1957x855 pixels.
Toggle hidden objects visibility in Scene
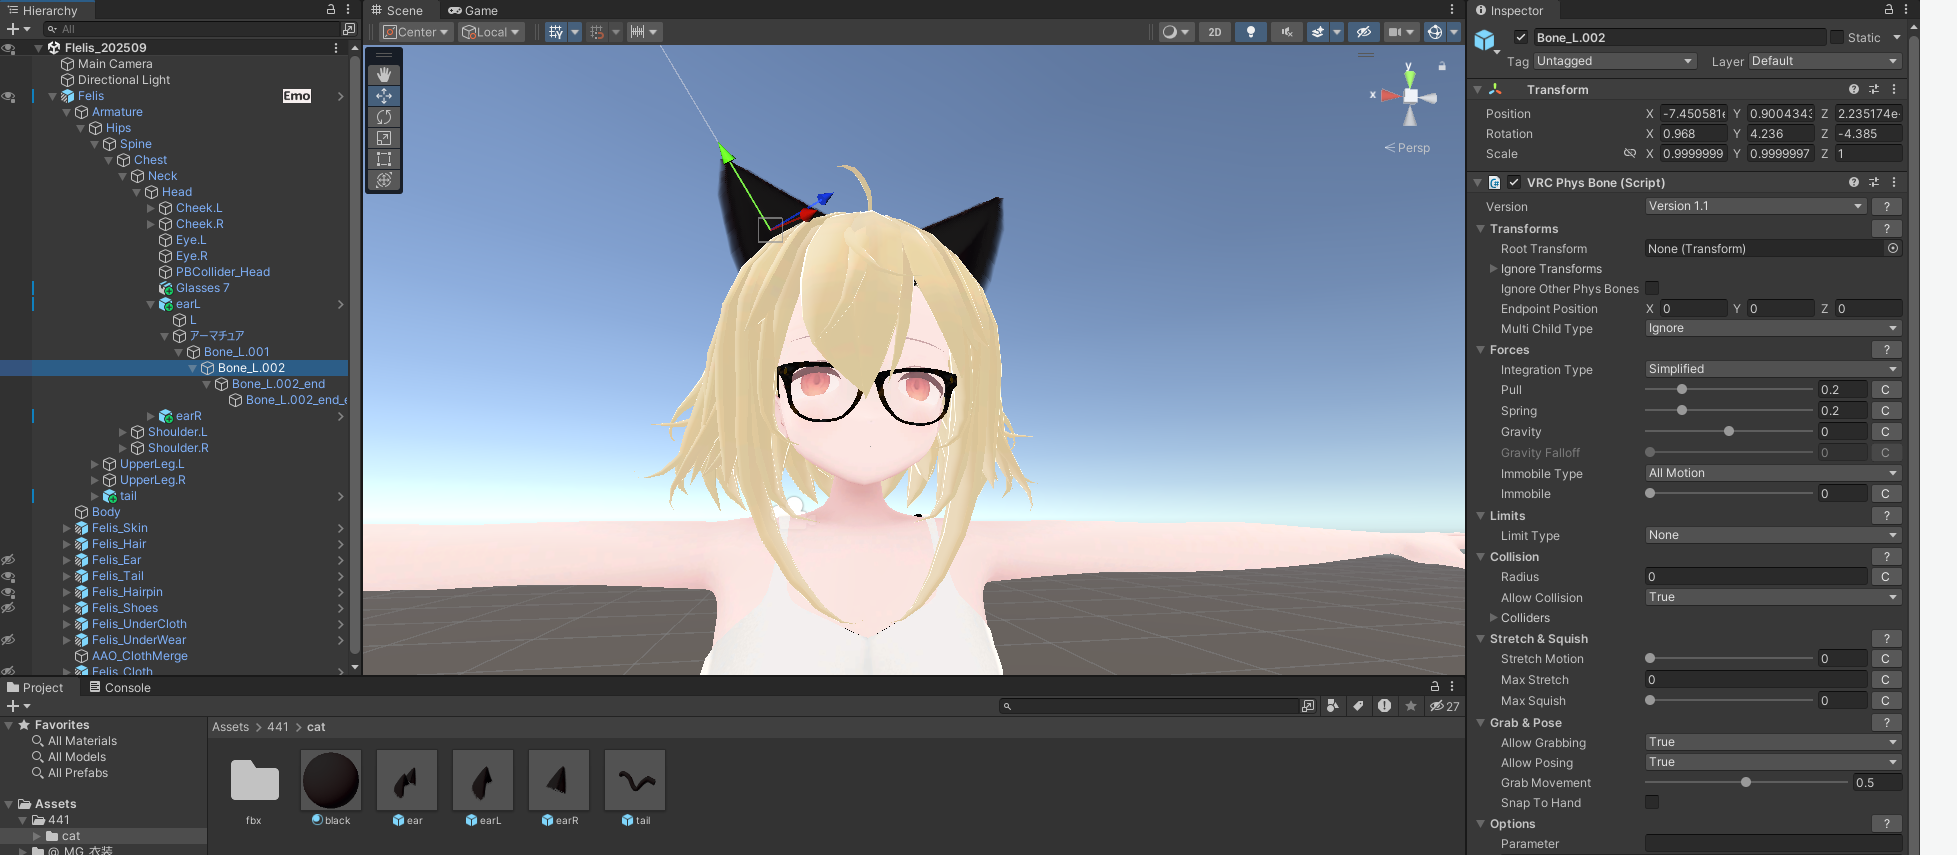1363,32
